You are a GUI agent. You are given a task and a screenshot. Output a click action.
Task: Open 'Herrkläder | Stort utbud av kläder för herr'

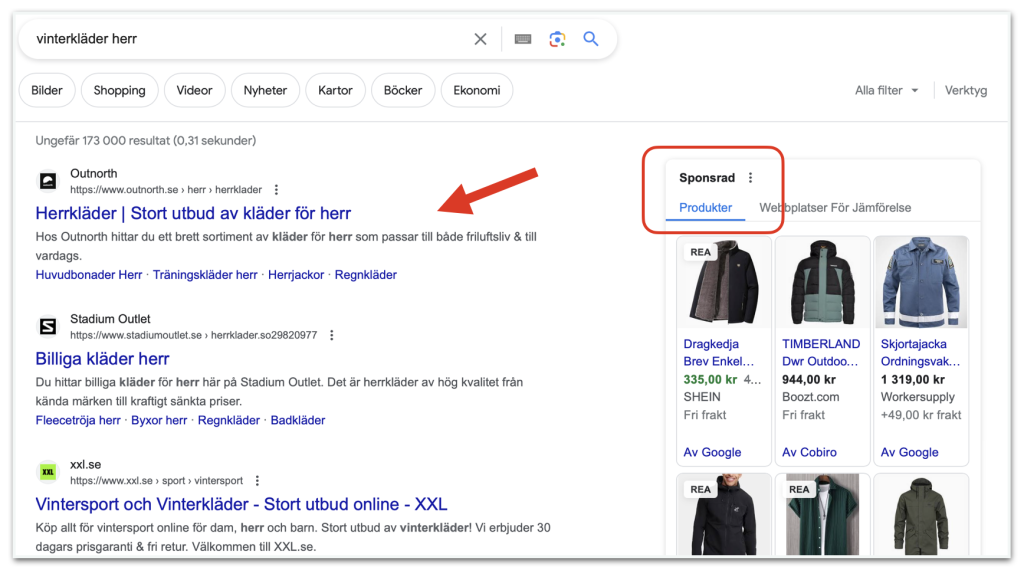[x=193, y=213]
